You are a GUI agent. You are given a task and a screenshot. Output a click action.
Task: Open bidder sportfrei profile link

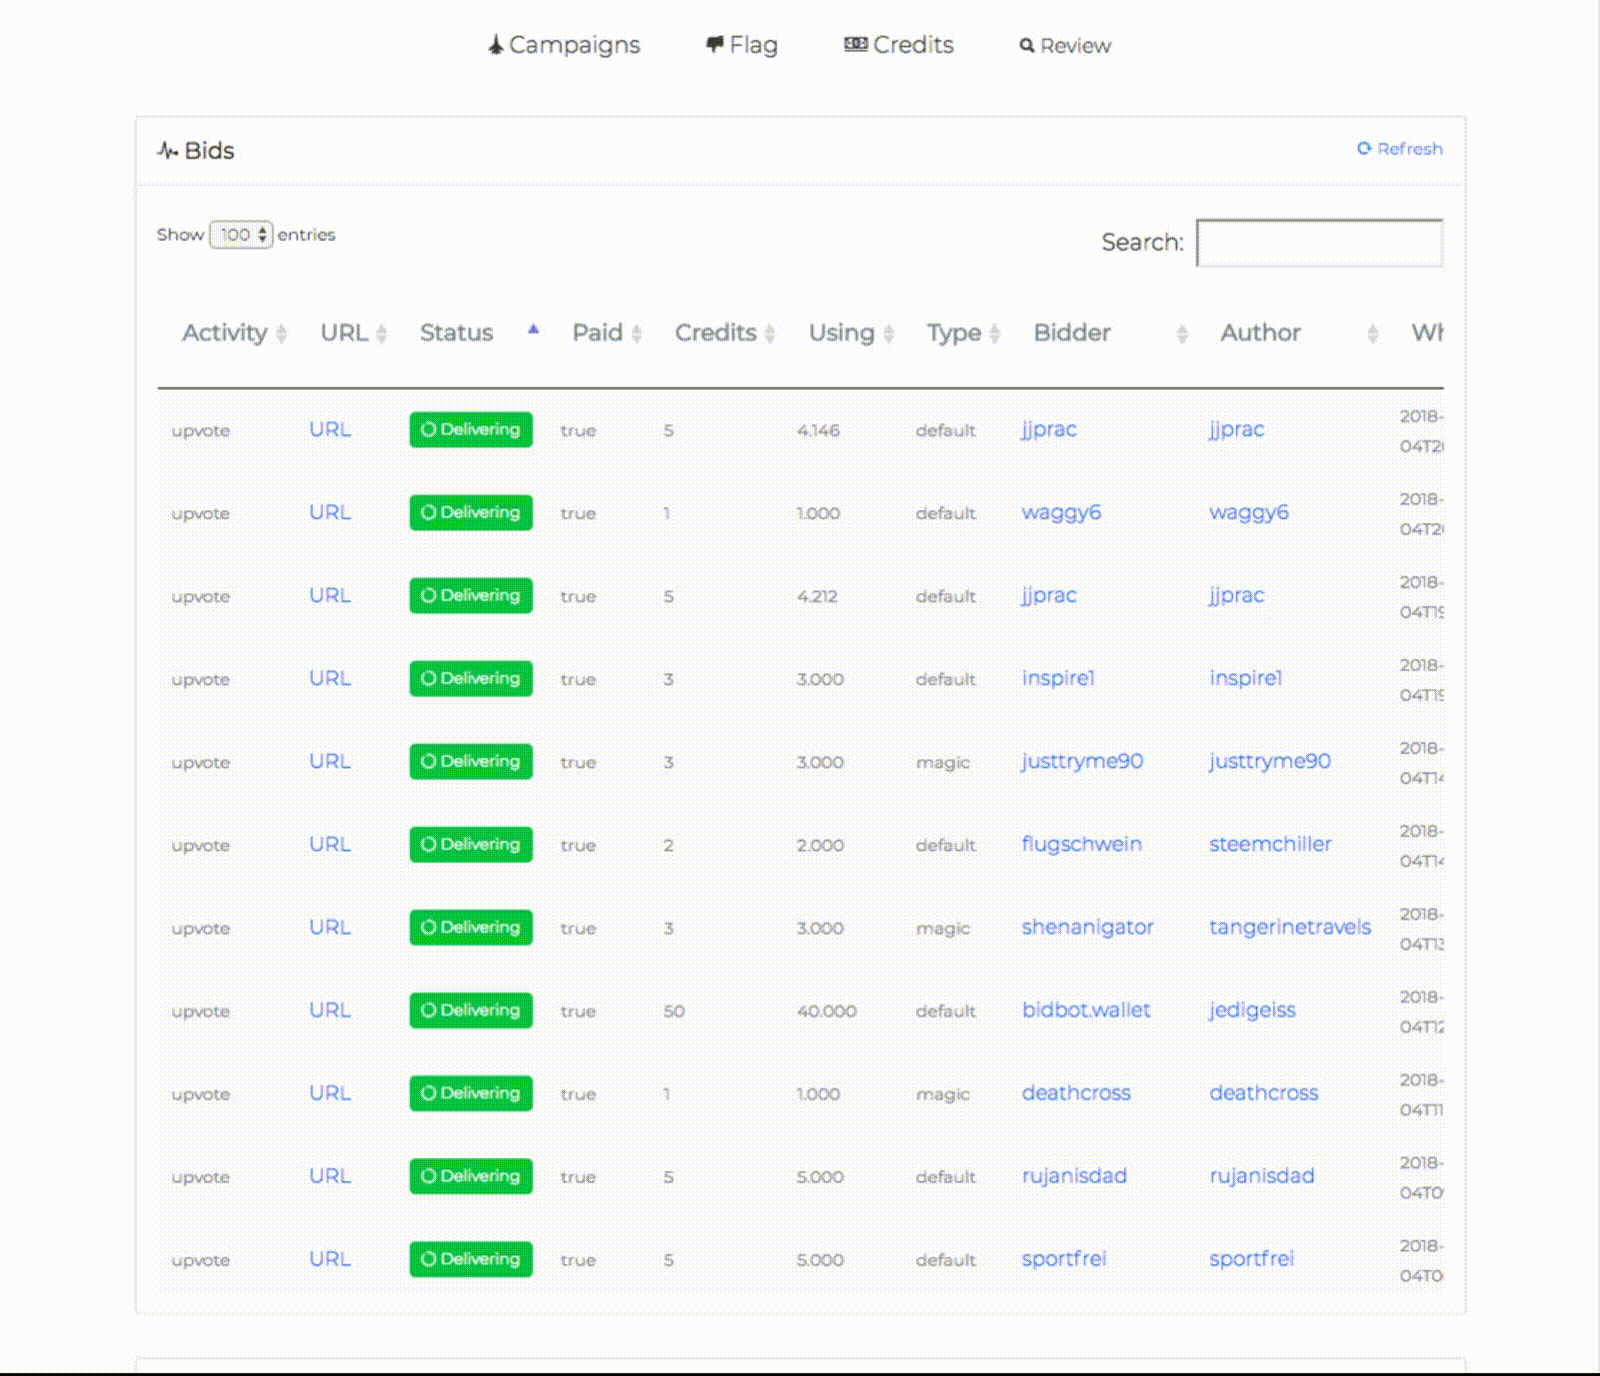1064,1260
